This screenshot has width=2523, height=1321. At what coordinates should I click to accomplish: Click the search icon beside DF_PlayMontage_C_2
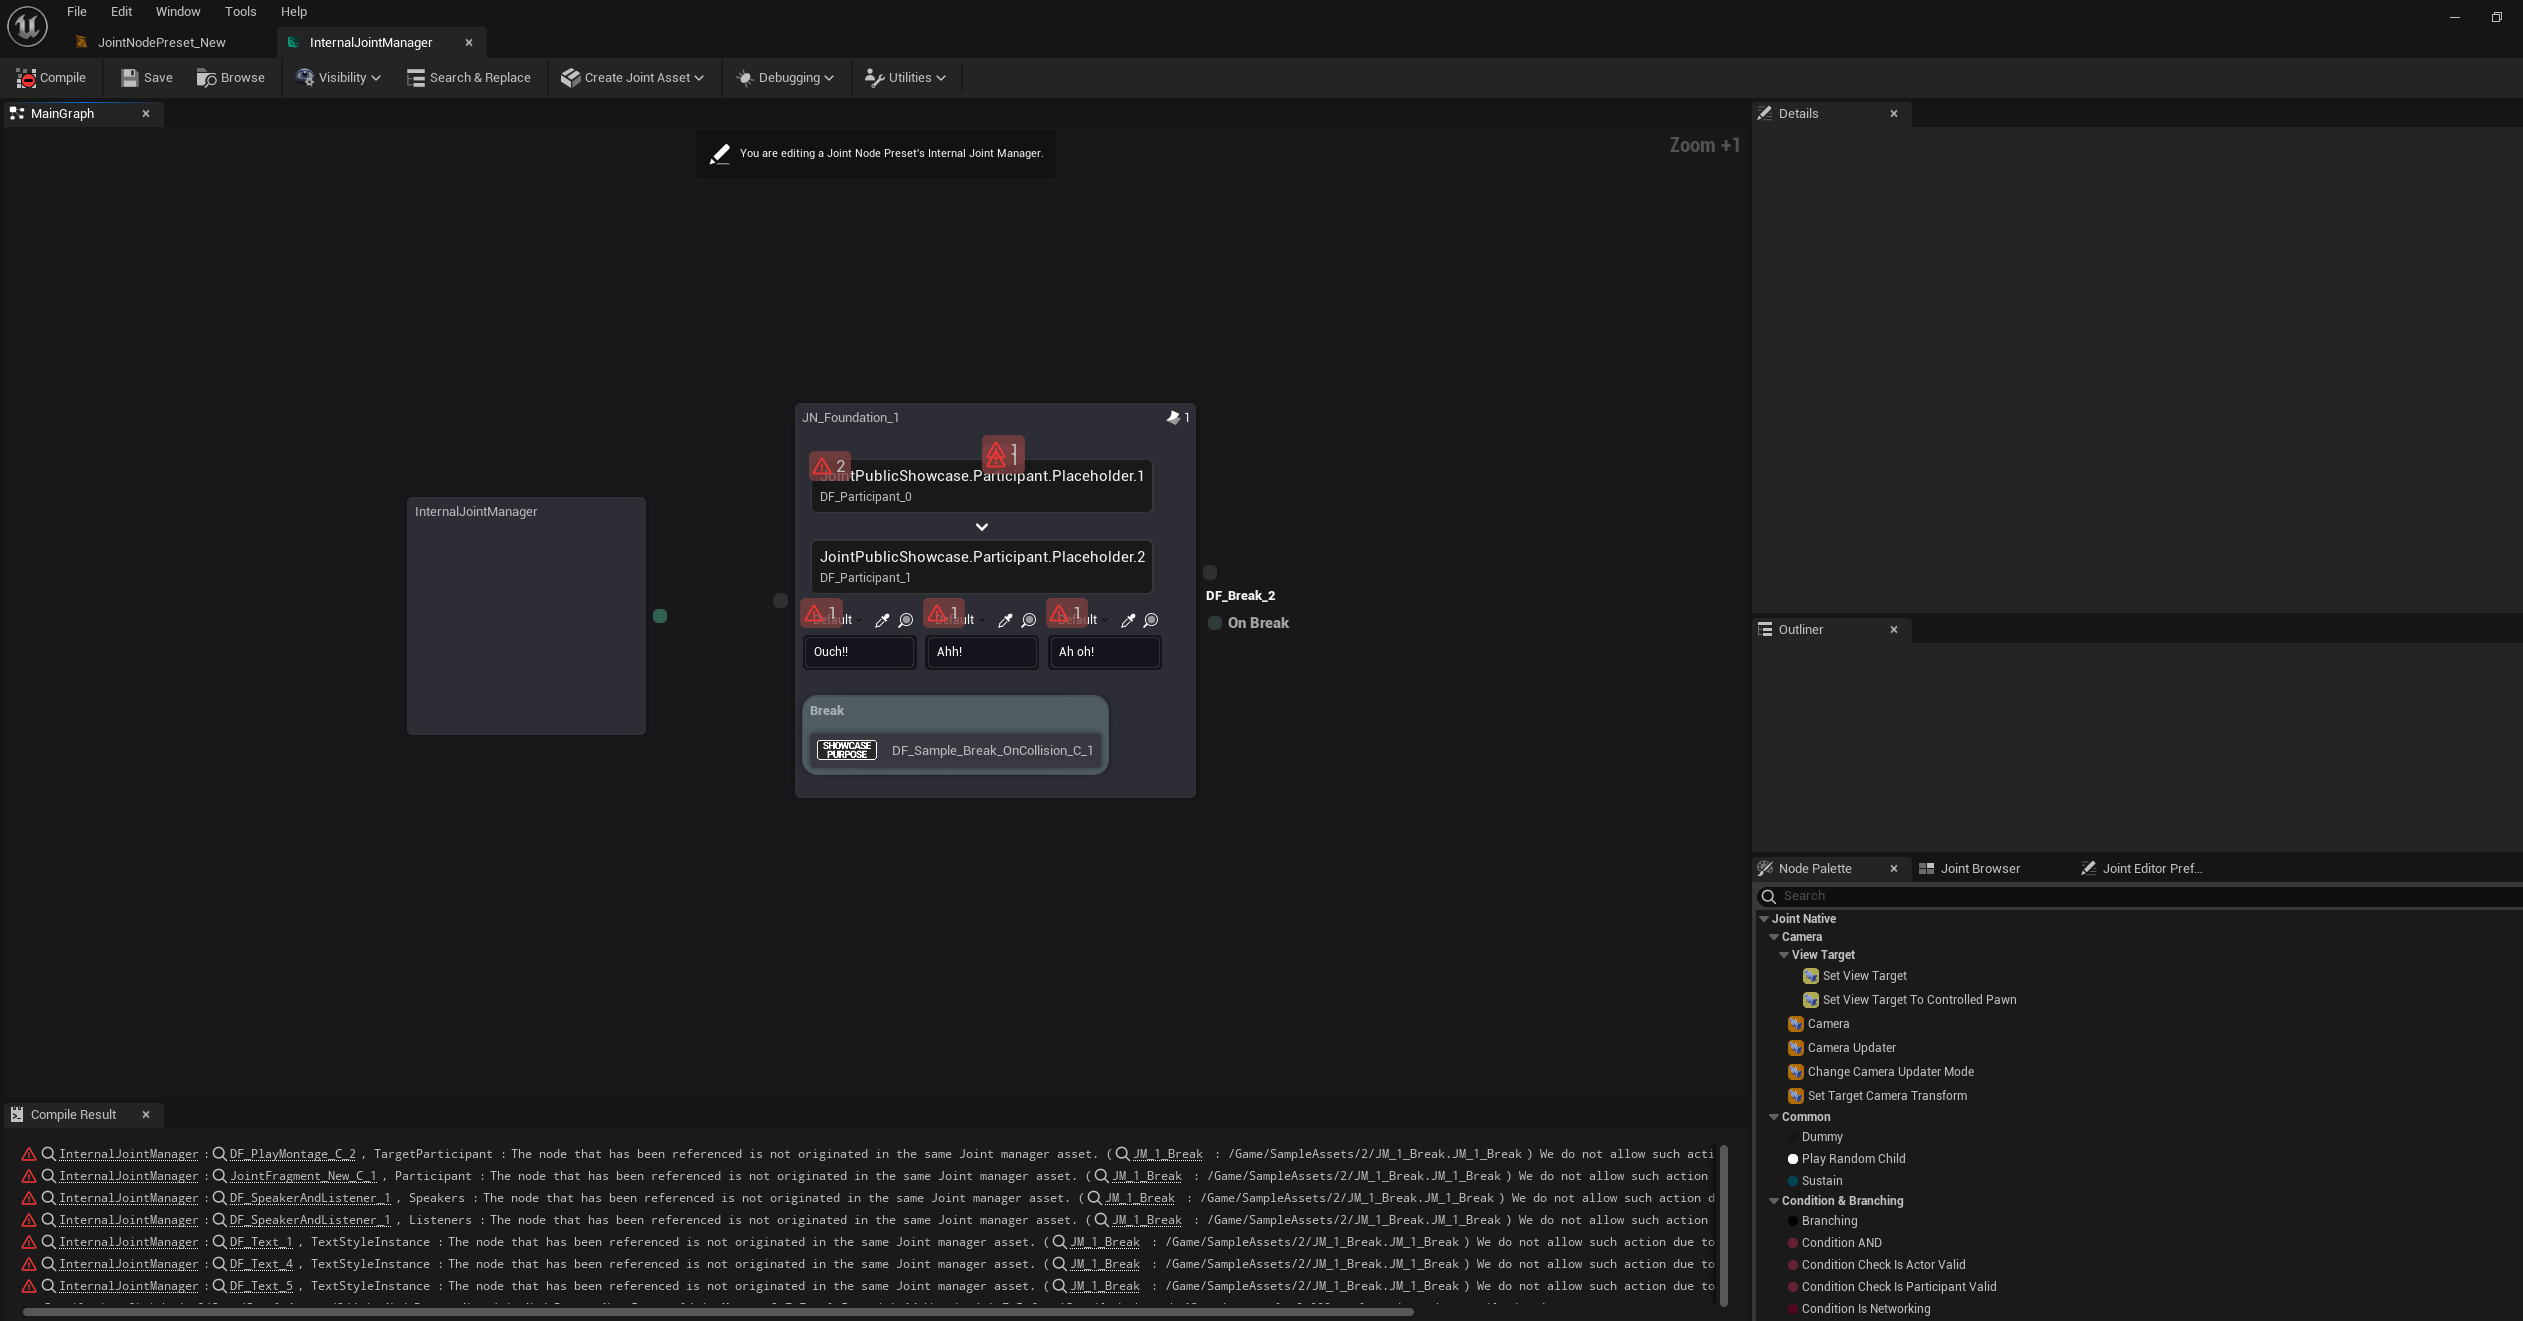219,1154
